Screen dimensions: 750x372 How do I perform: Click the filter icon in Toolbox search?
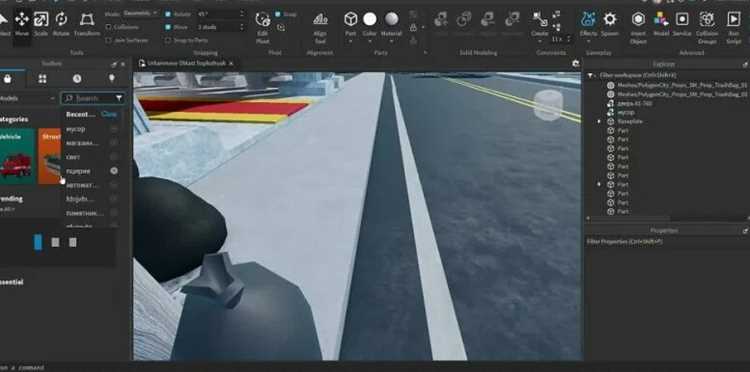point(119,98)
